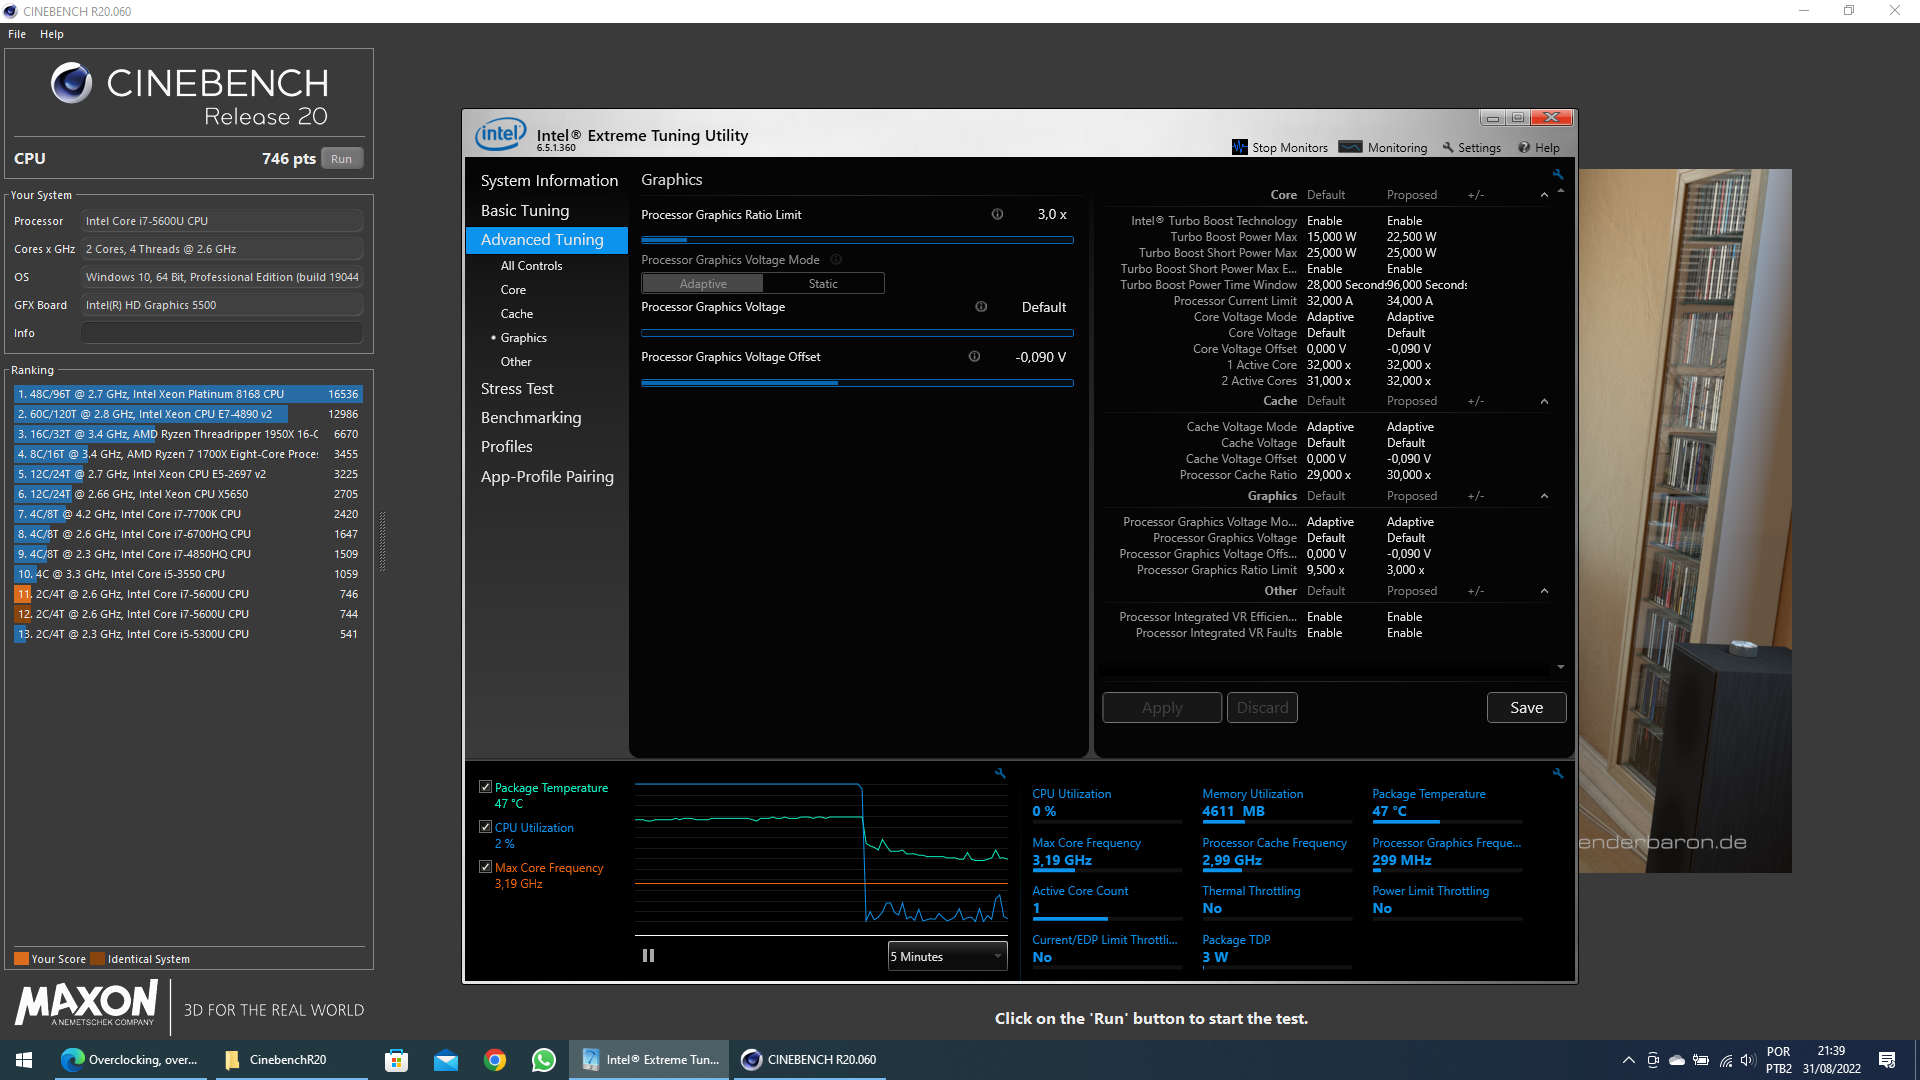This screenshot has width=1920, height=1080.
Task: Select Other under Advanced Tuning
Action: (x=516, y=362)
